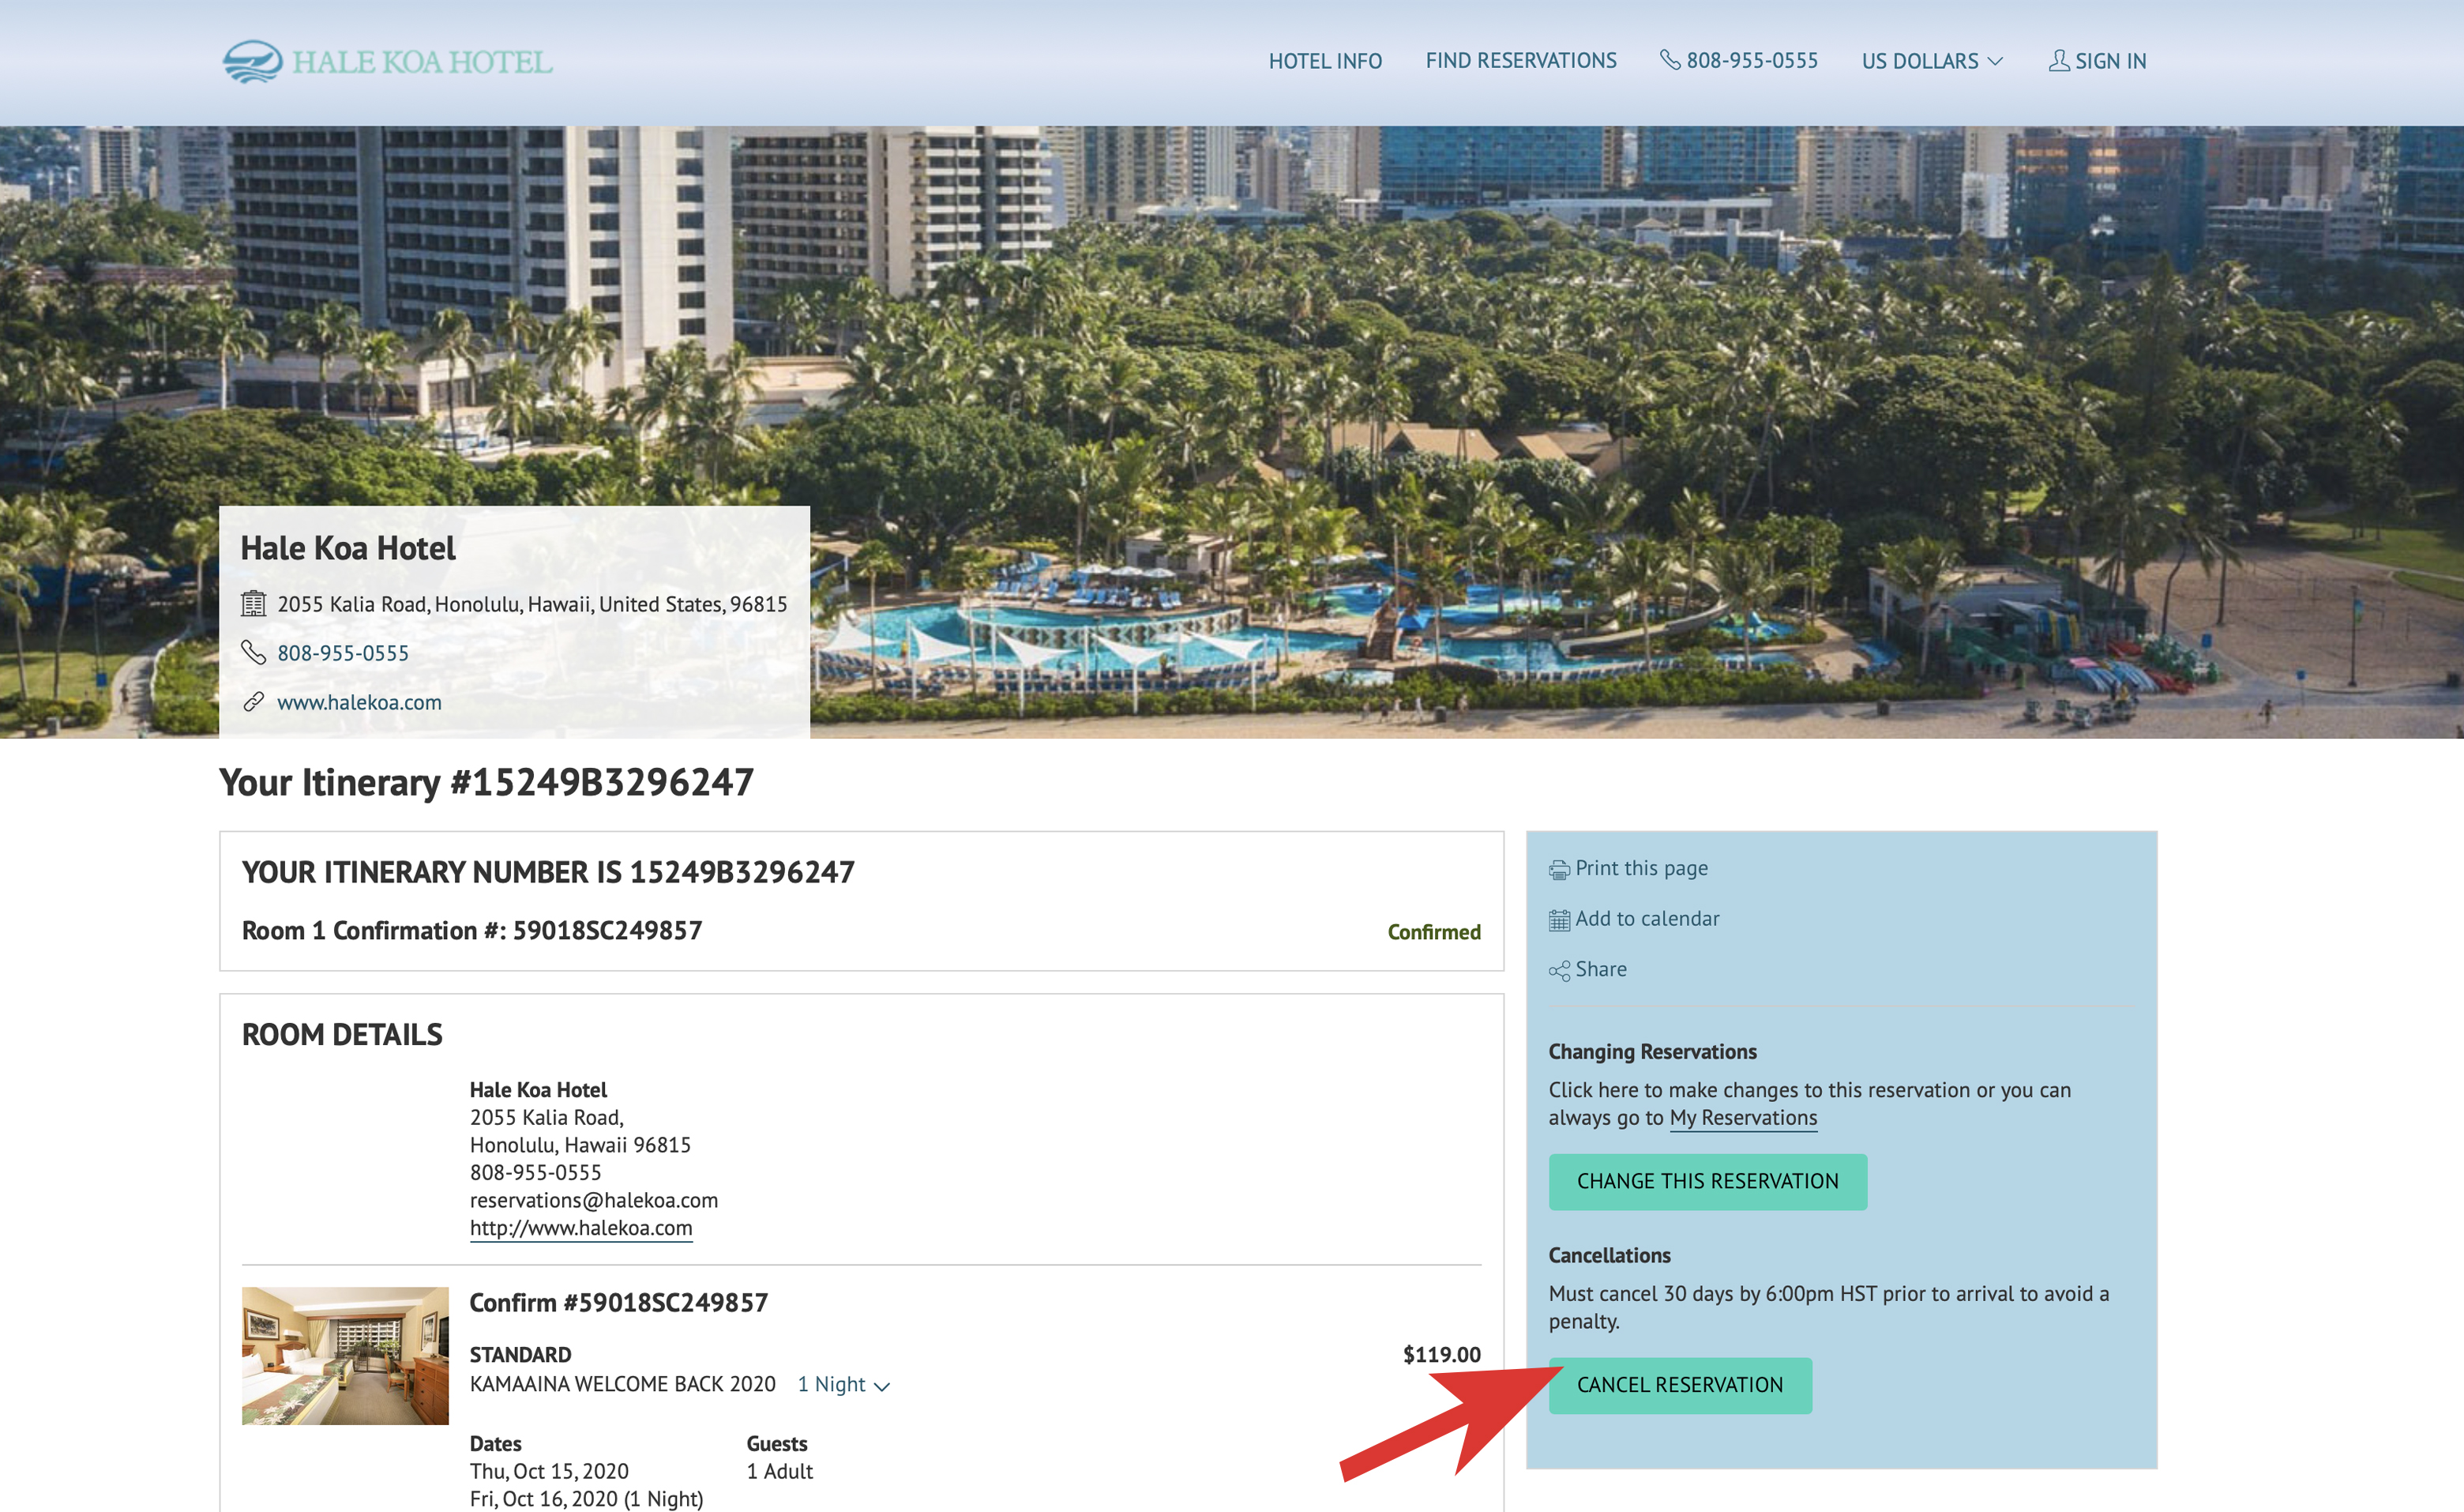Click the CANCEL RESERVATION button

[1681, 1386]
